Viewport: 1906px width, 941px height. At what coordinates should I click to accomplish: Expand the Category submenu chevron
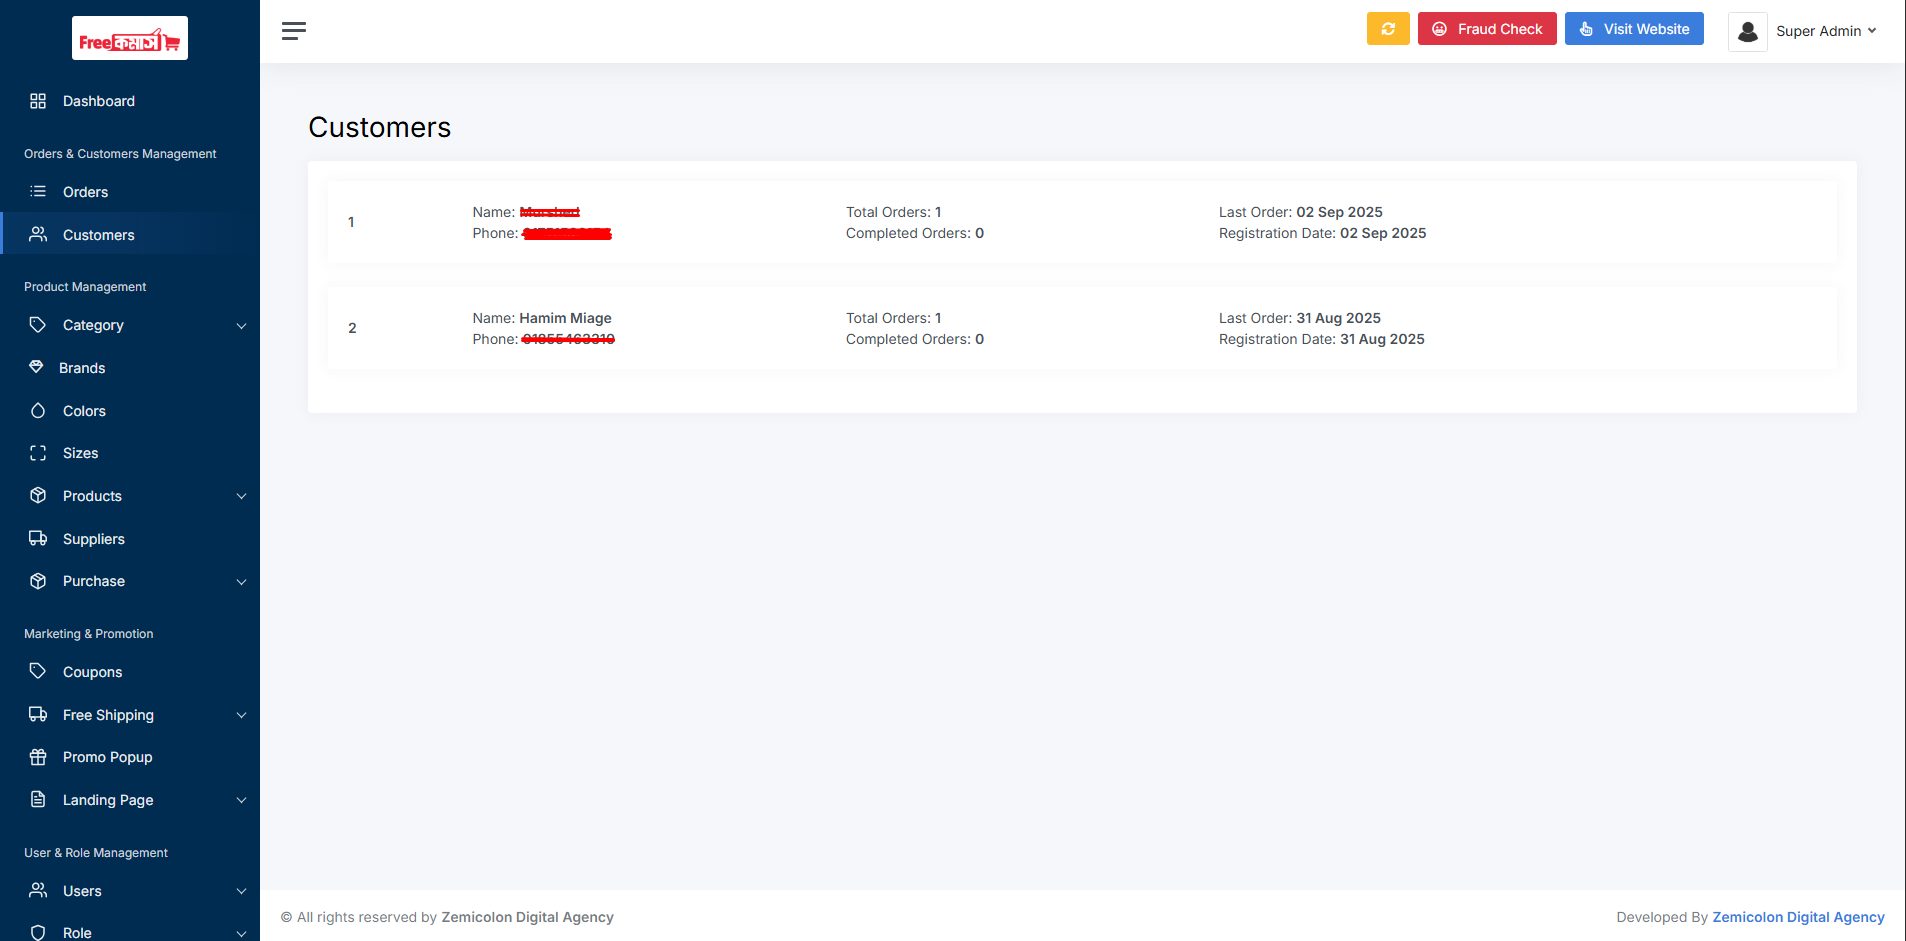click(x=241, y=326)
